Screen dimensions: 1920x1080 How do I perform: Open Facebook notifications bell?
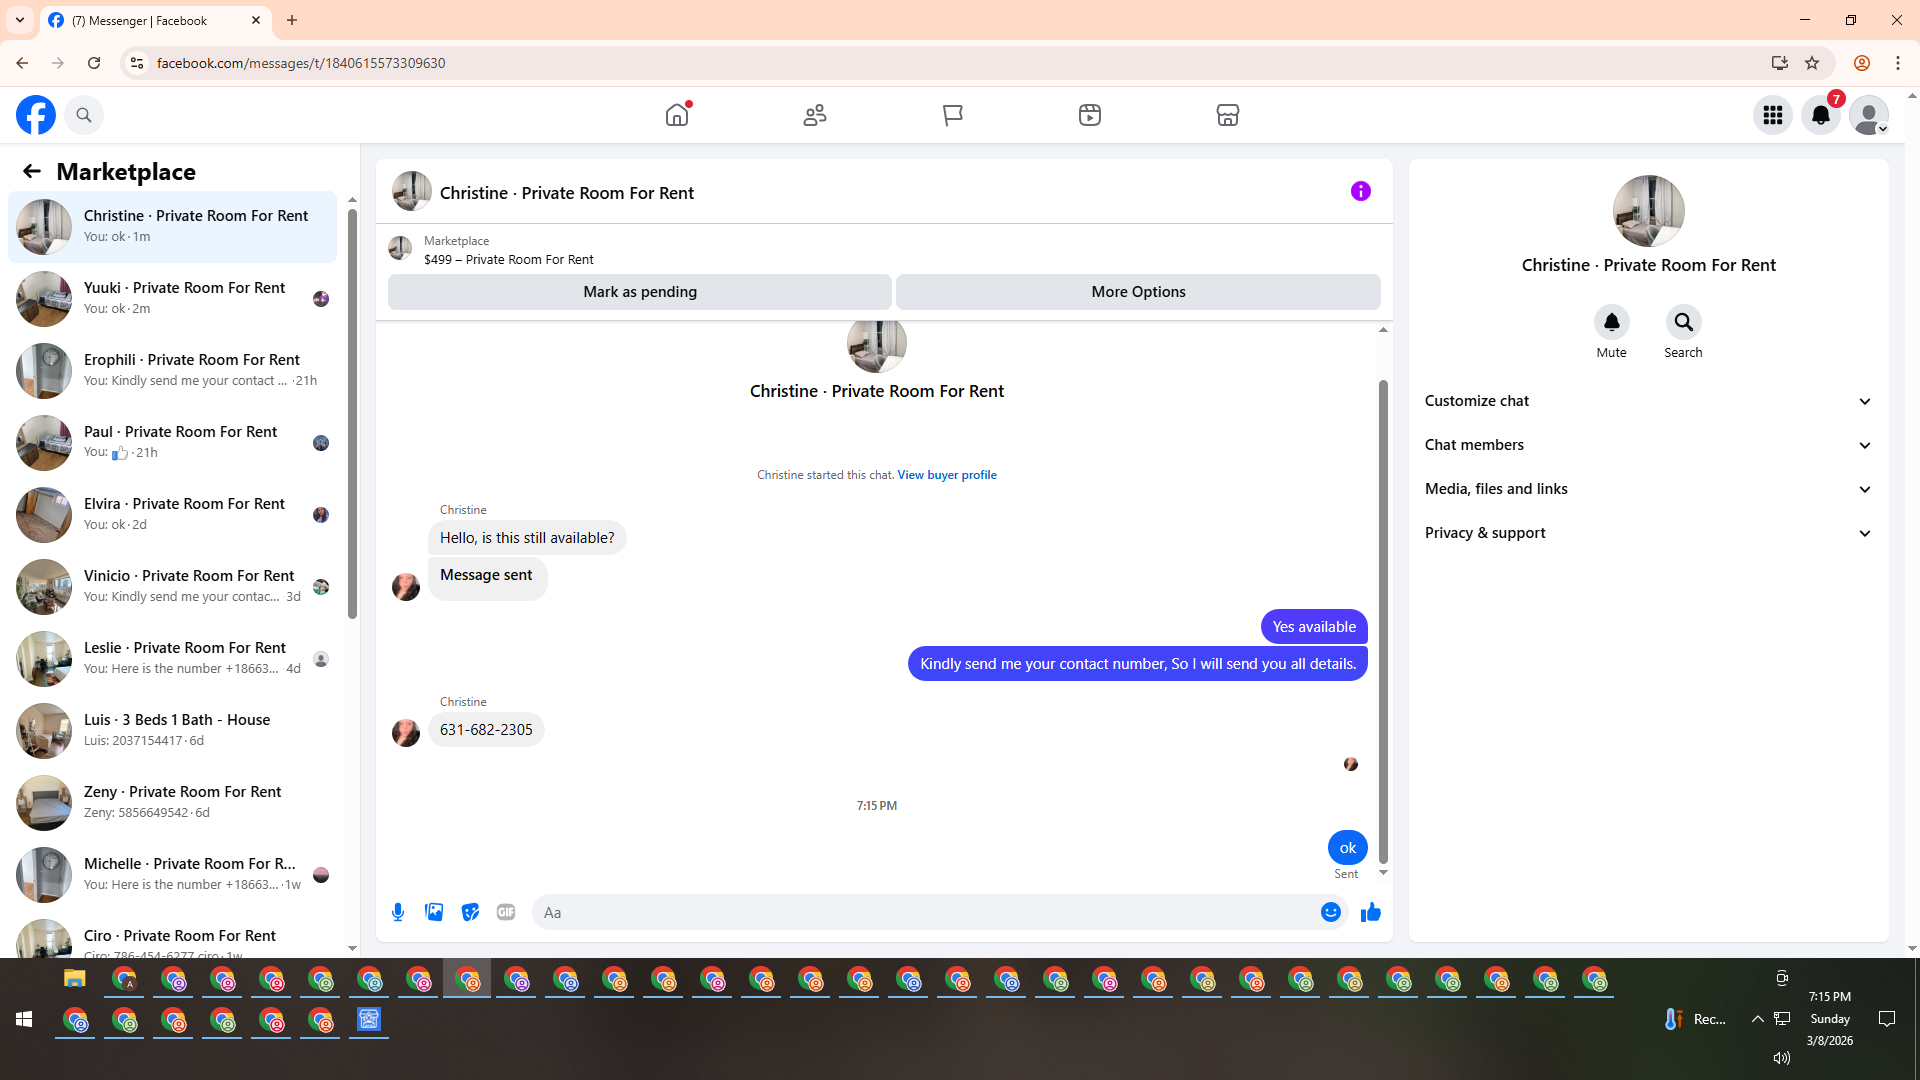click(1821, 115)
